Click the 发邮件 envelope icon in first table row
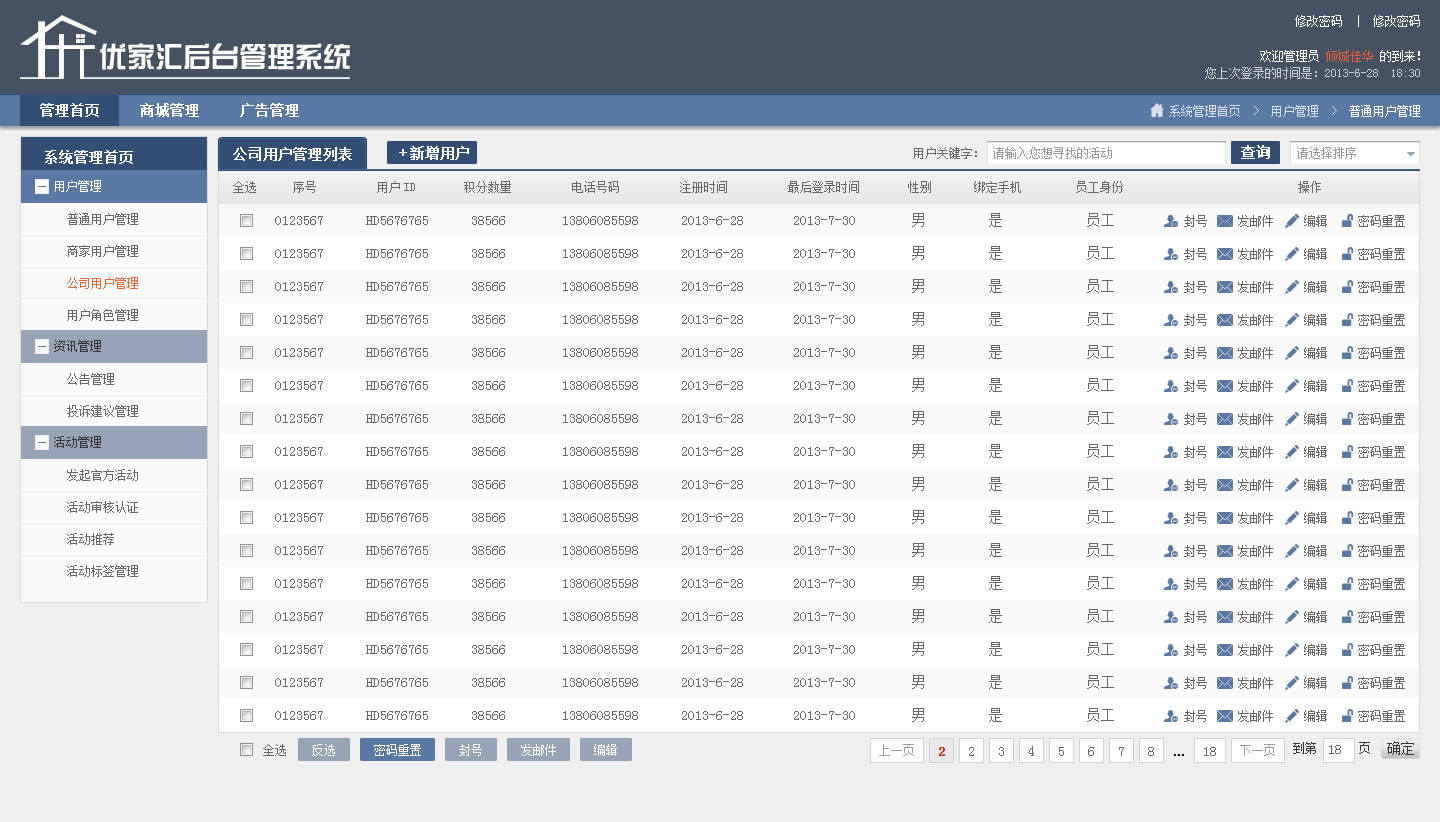 1225,221
